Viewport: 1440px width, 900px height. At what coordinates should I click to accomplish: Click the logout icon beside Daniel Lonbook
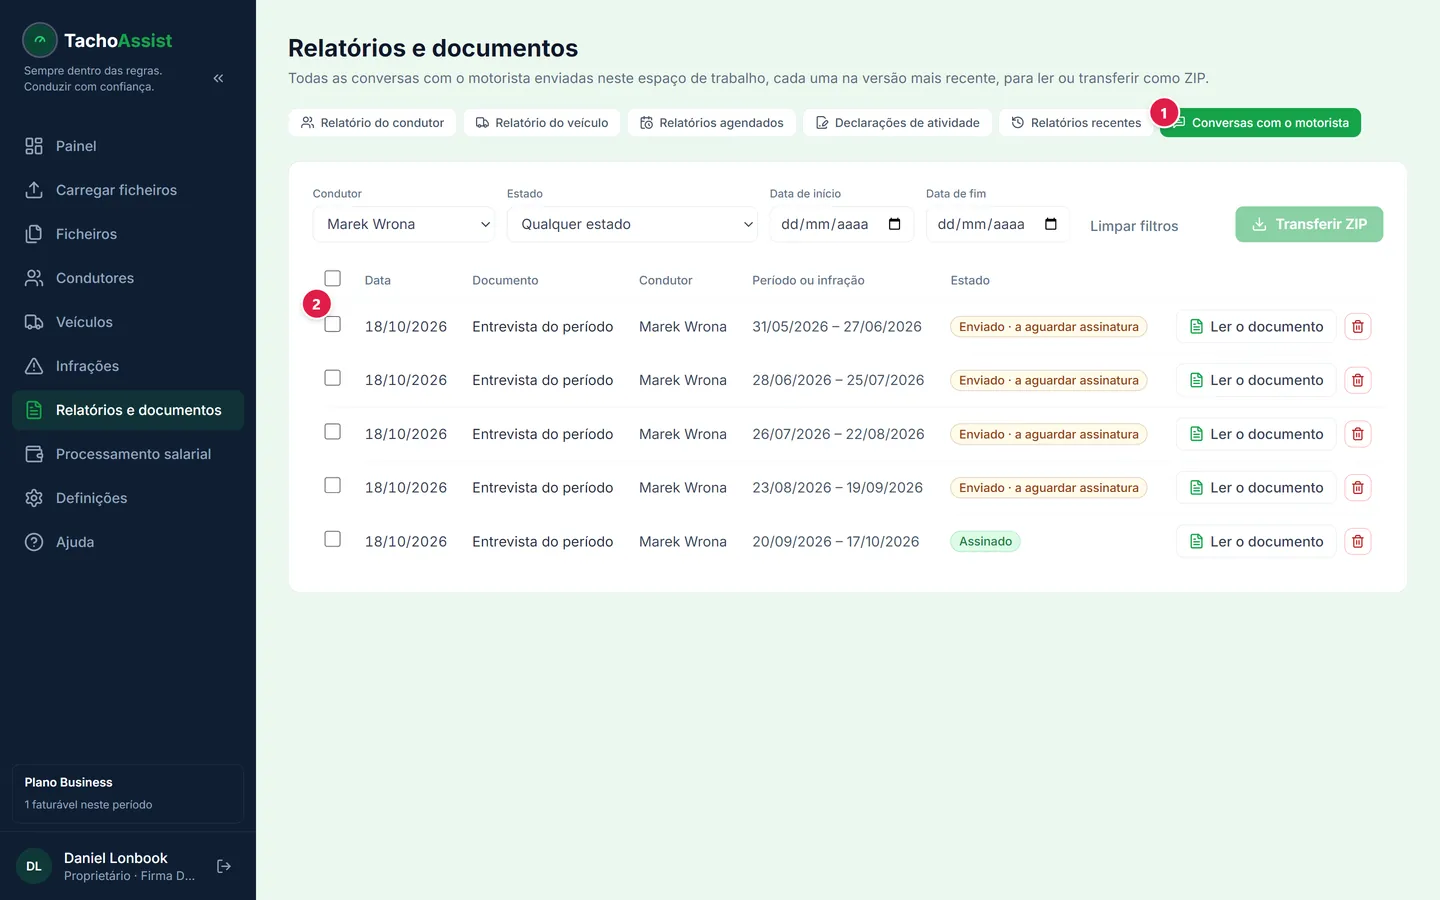click(224, 866)
